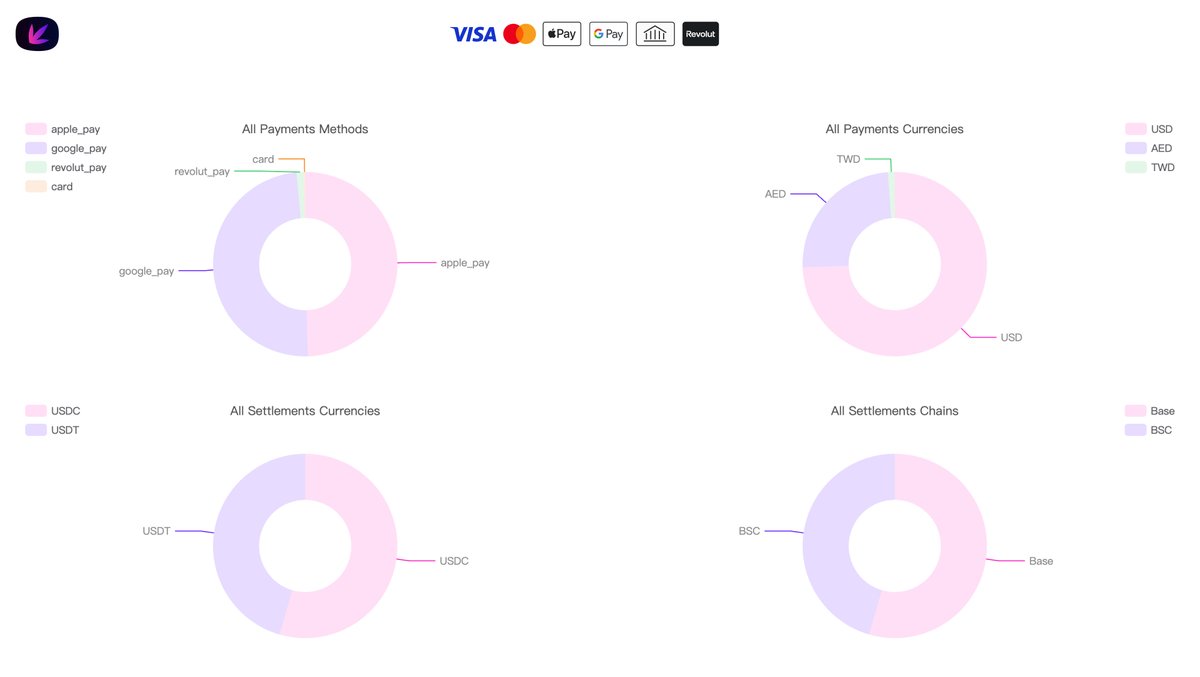Screen dimensions: 1200x677
Task: Toggle Base legend swatch
Action: point(1136,411)
